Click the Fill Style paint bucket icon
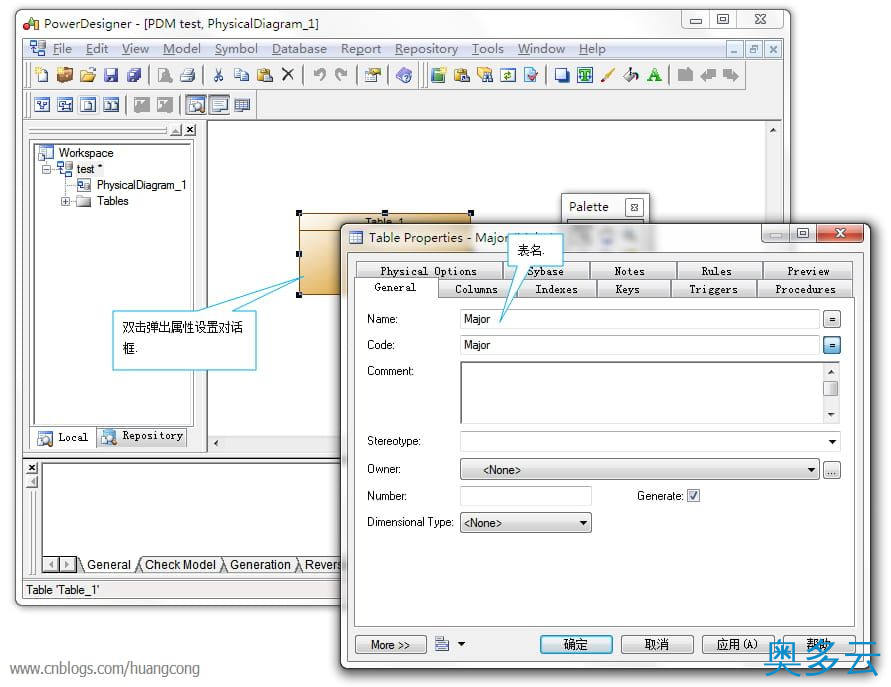The image size is (891, 687). click(631, 75)
